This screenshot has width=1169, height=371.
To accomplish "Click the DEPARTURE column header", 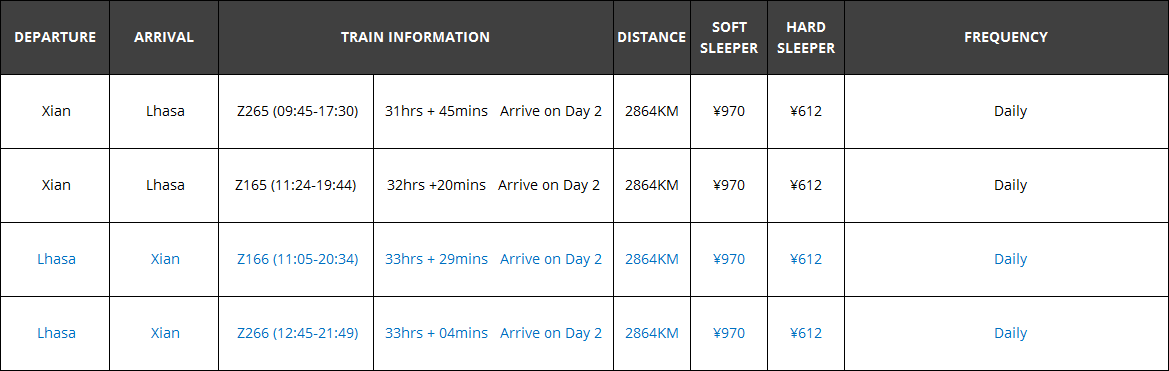I will click(55, 37).
